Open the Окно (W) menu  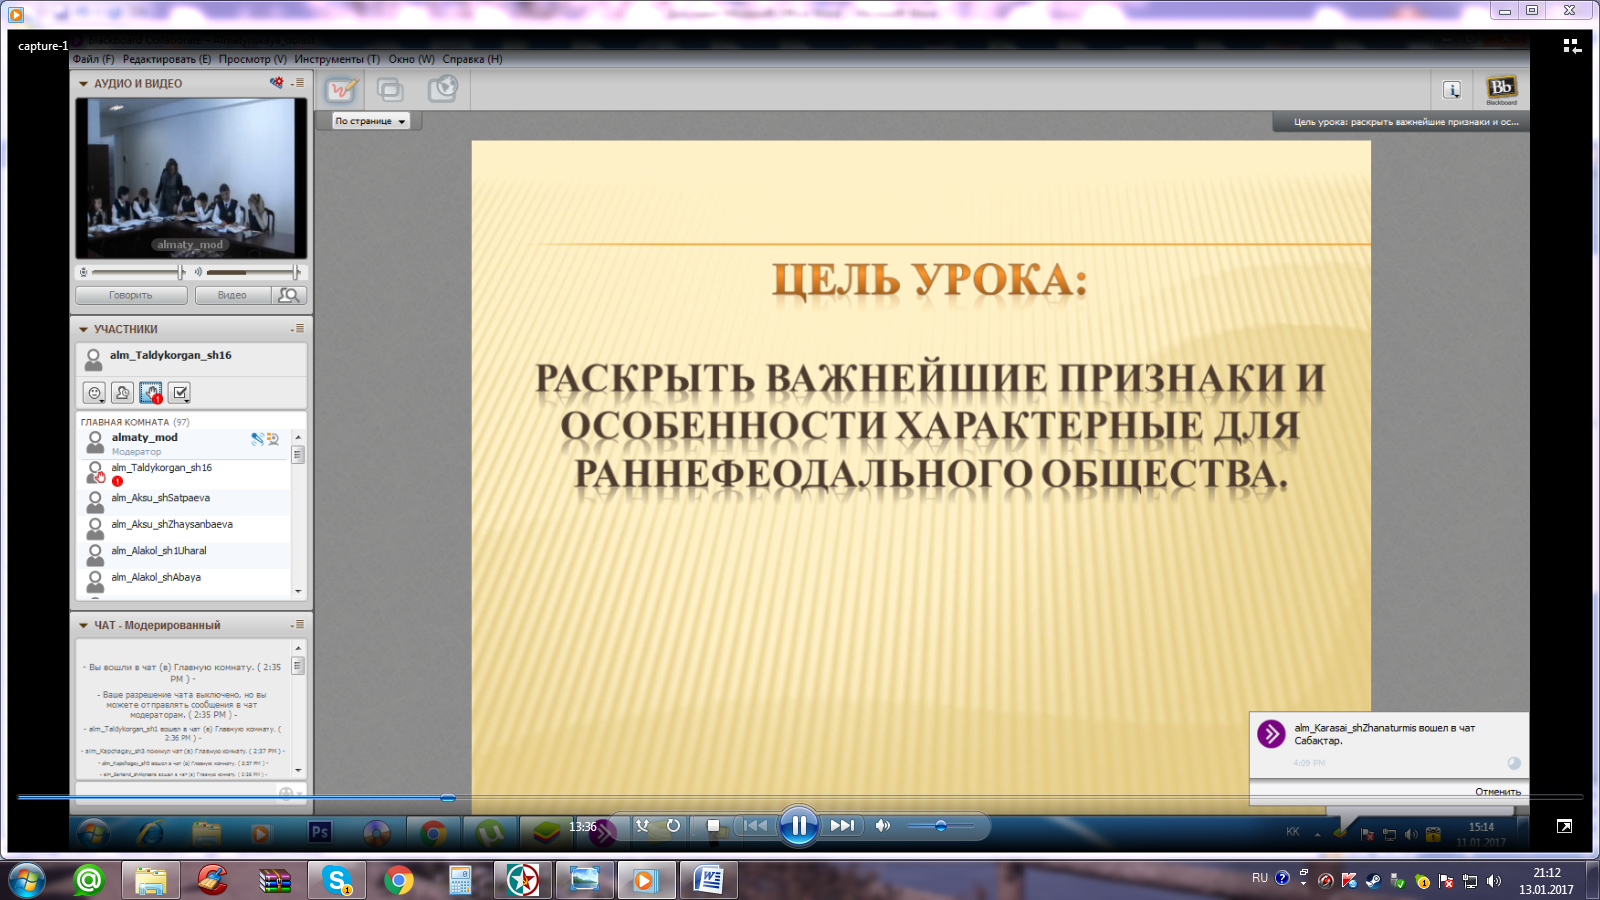pyautogui.click(x=411, y=59)
